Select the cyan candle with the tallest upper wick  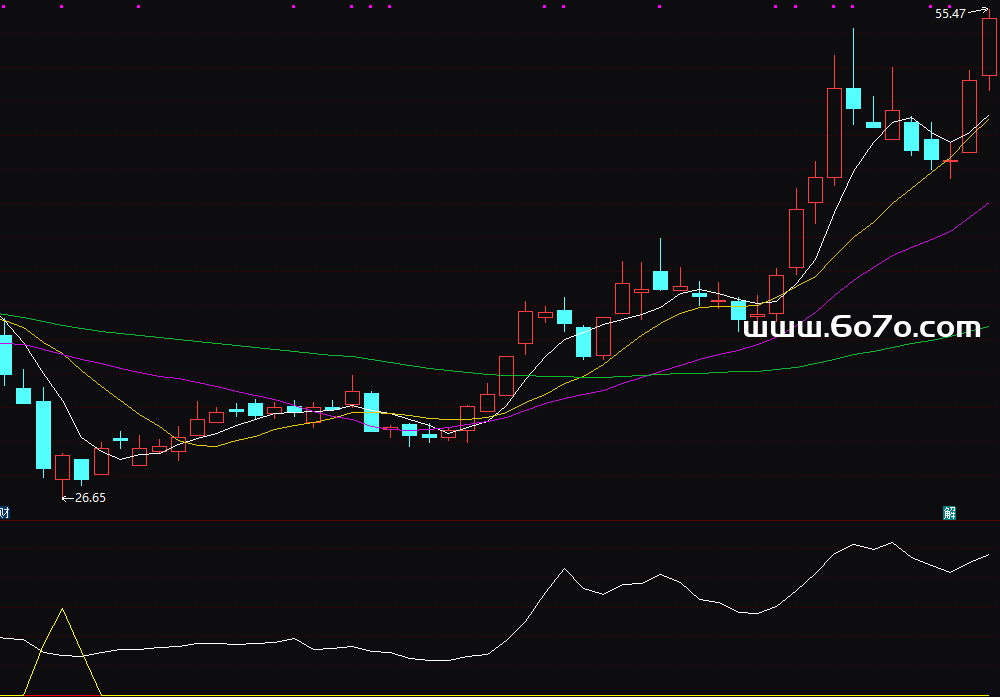tap(853, 97)
